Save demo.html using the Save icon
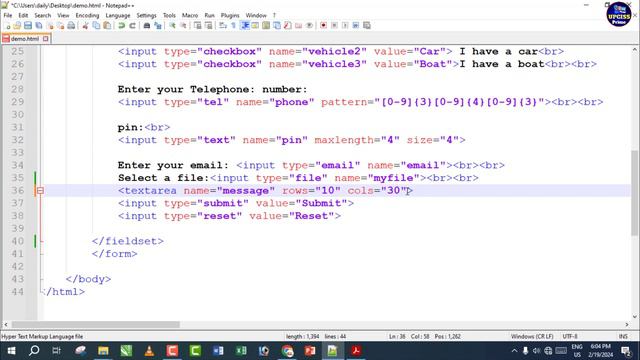 pos(28,25)
